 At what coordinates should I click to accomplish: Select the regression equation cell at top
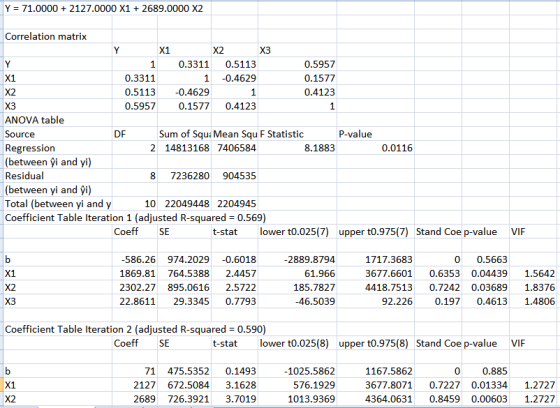pos(104,9)
